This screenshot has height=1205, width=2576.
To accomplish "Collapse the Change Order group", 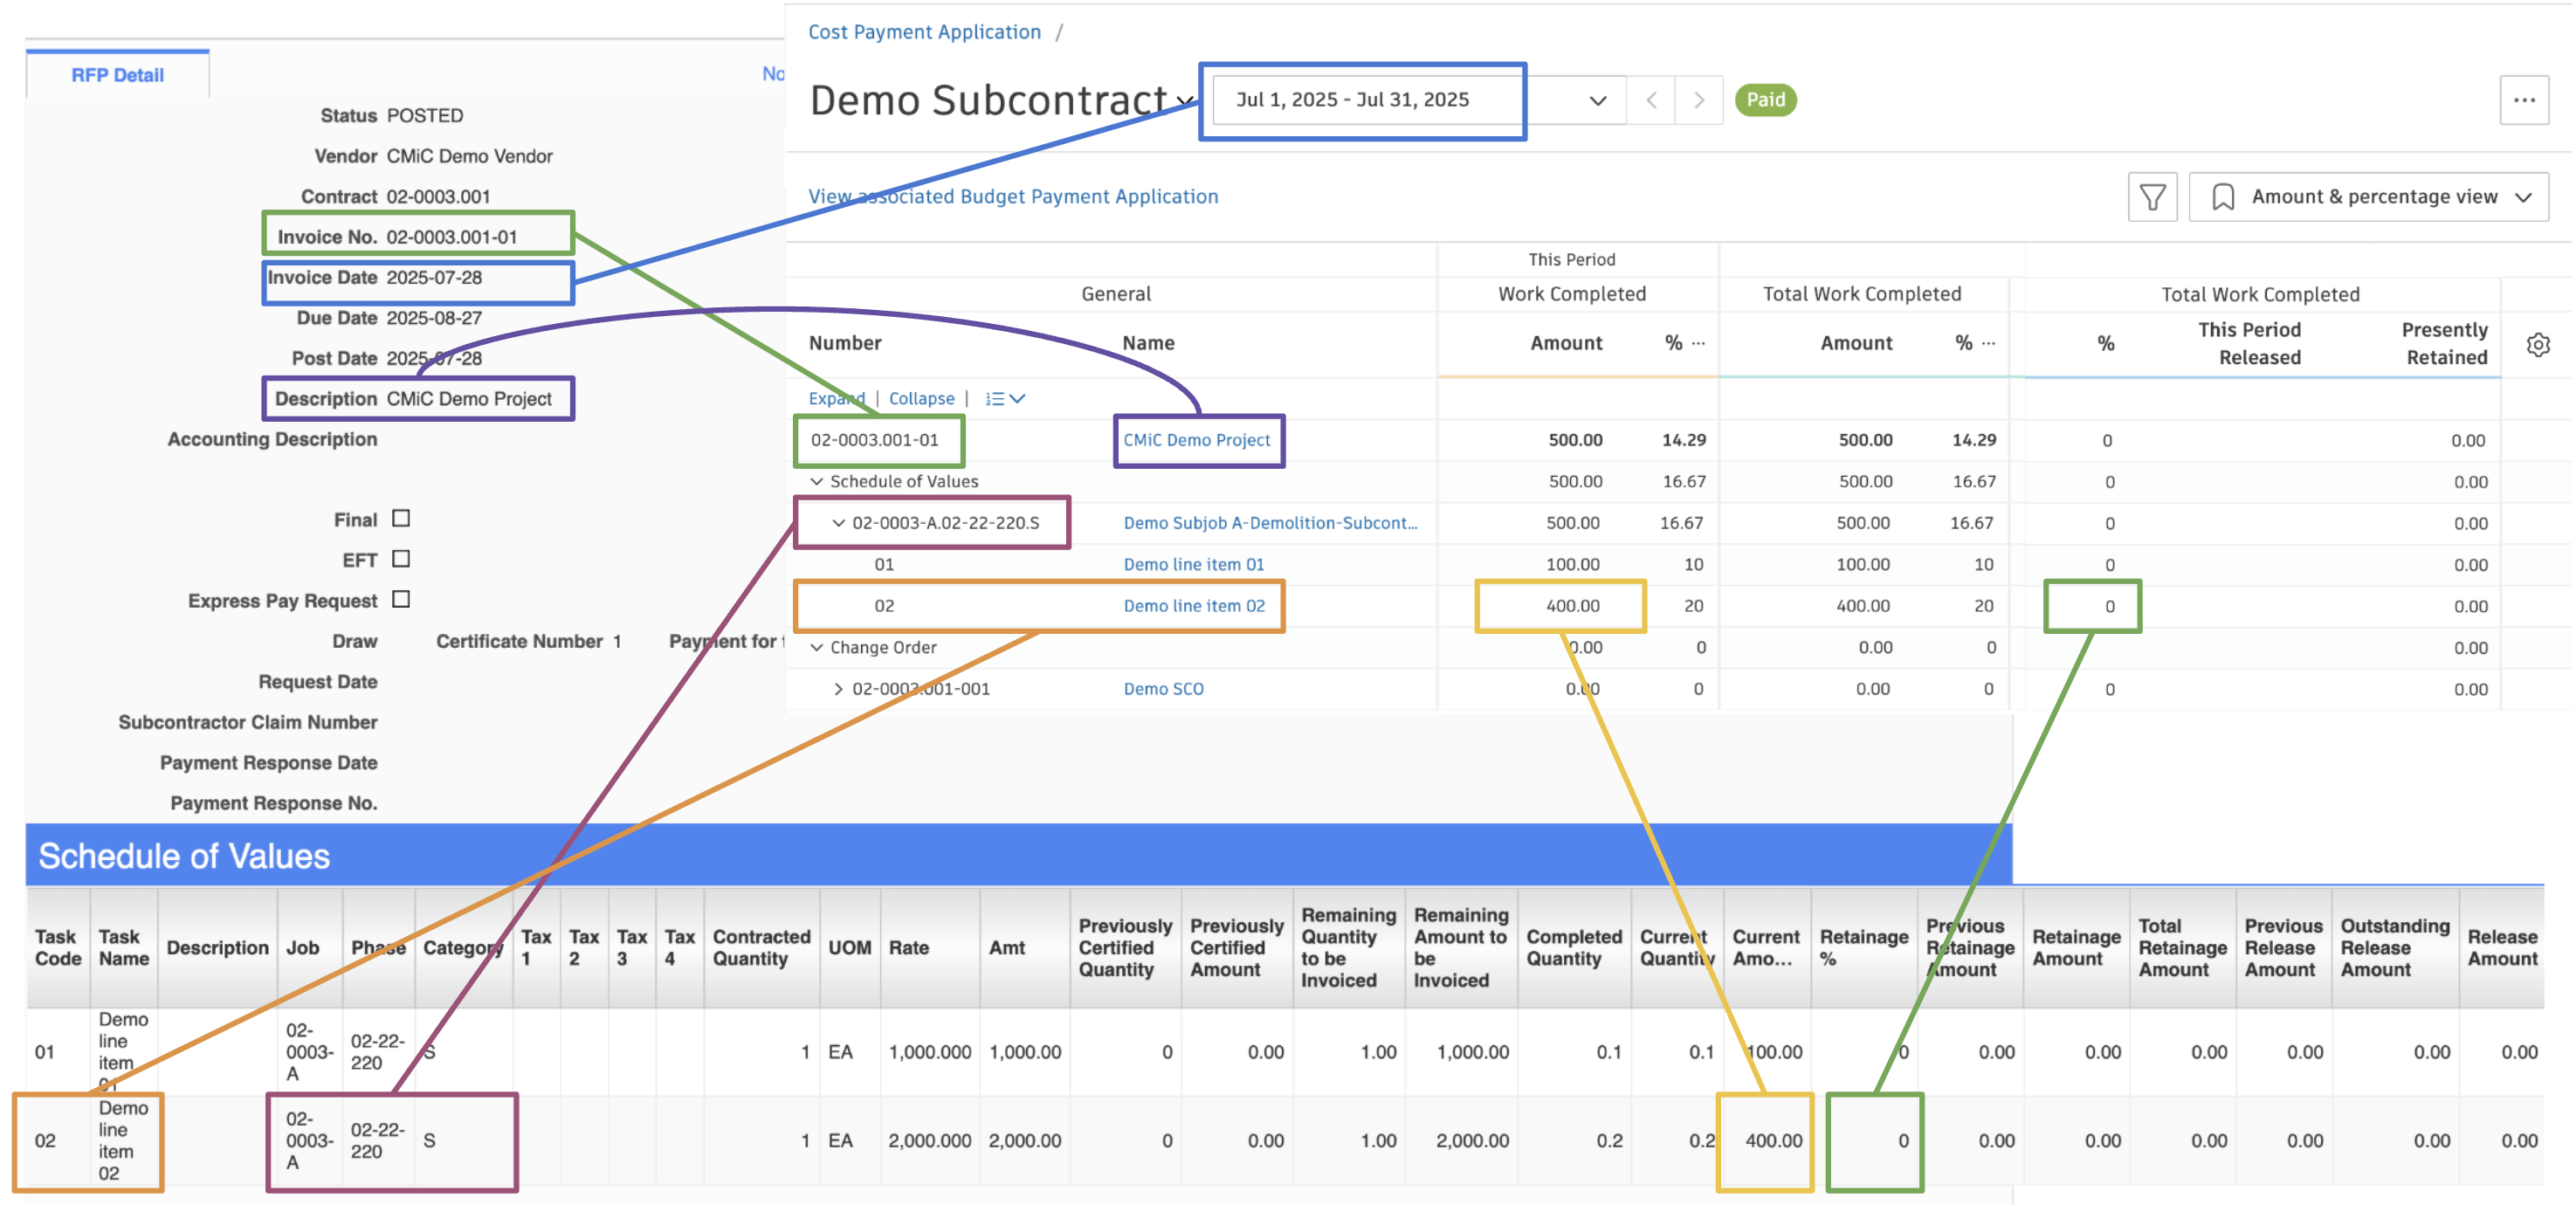I will [816, 648].
